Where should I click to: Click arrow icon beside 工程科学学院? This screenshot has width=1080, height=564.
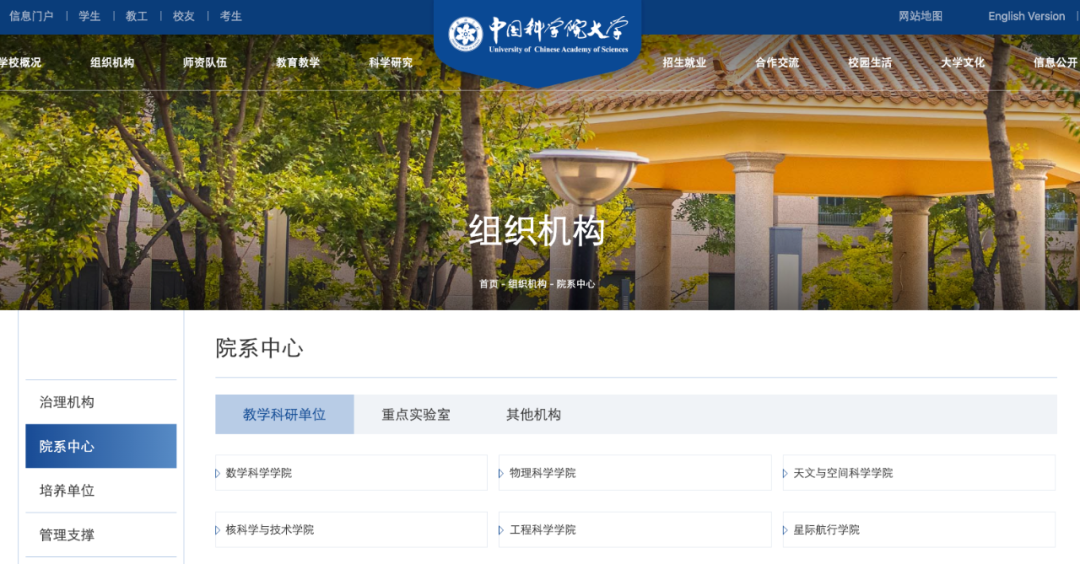[x=502, y=530]
